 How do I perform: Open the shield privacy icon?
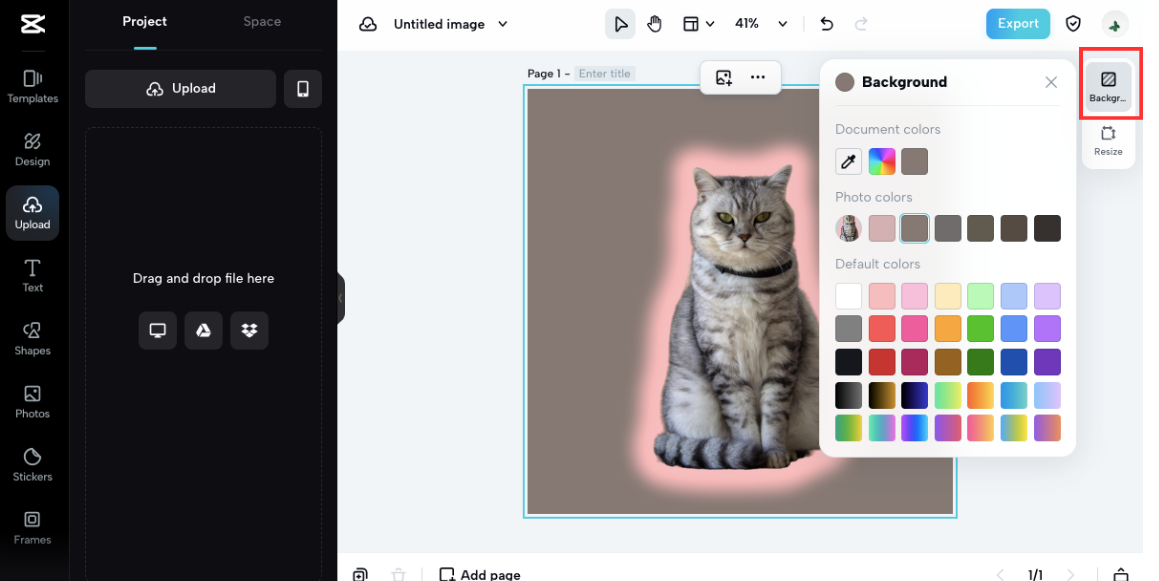(x=1073, y=24)
